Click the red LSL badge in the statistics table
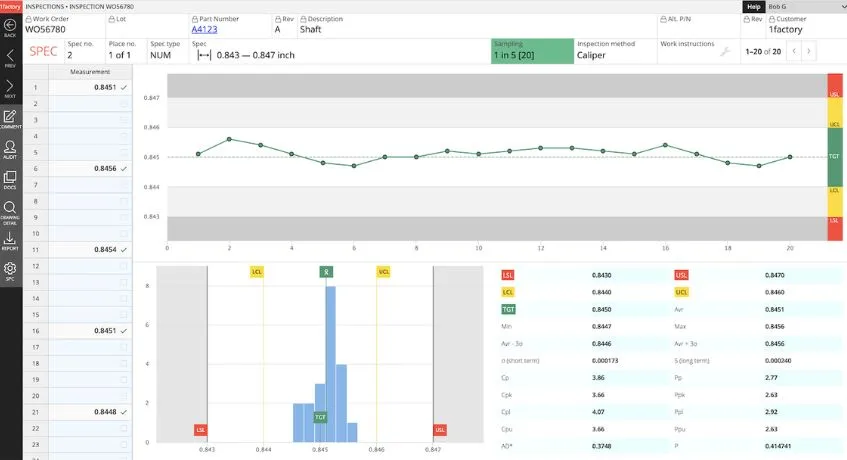The height and width of the screenshot is (460, 847). tap(508, 275)
